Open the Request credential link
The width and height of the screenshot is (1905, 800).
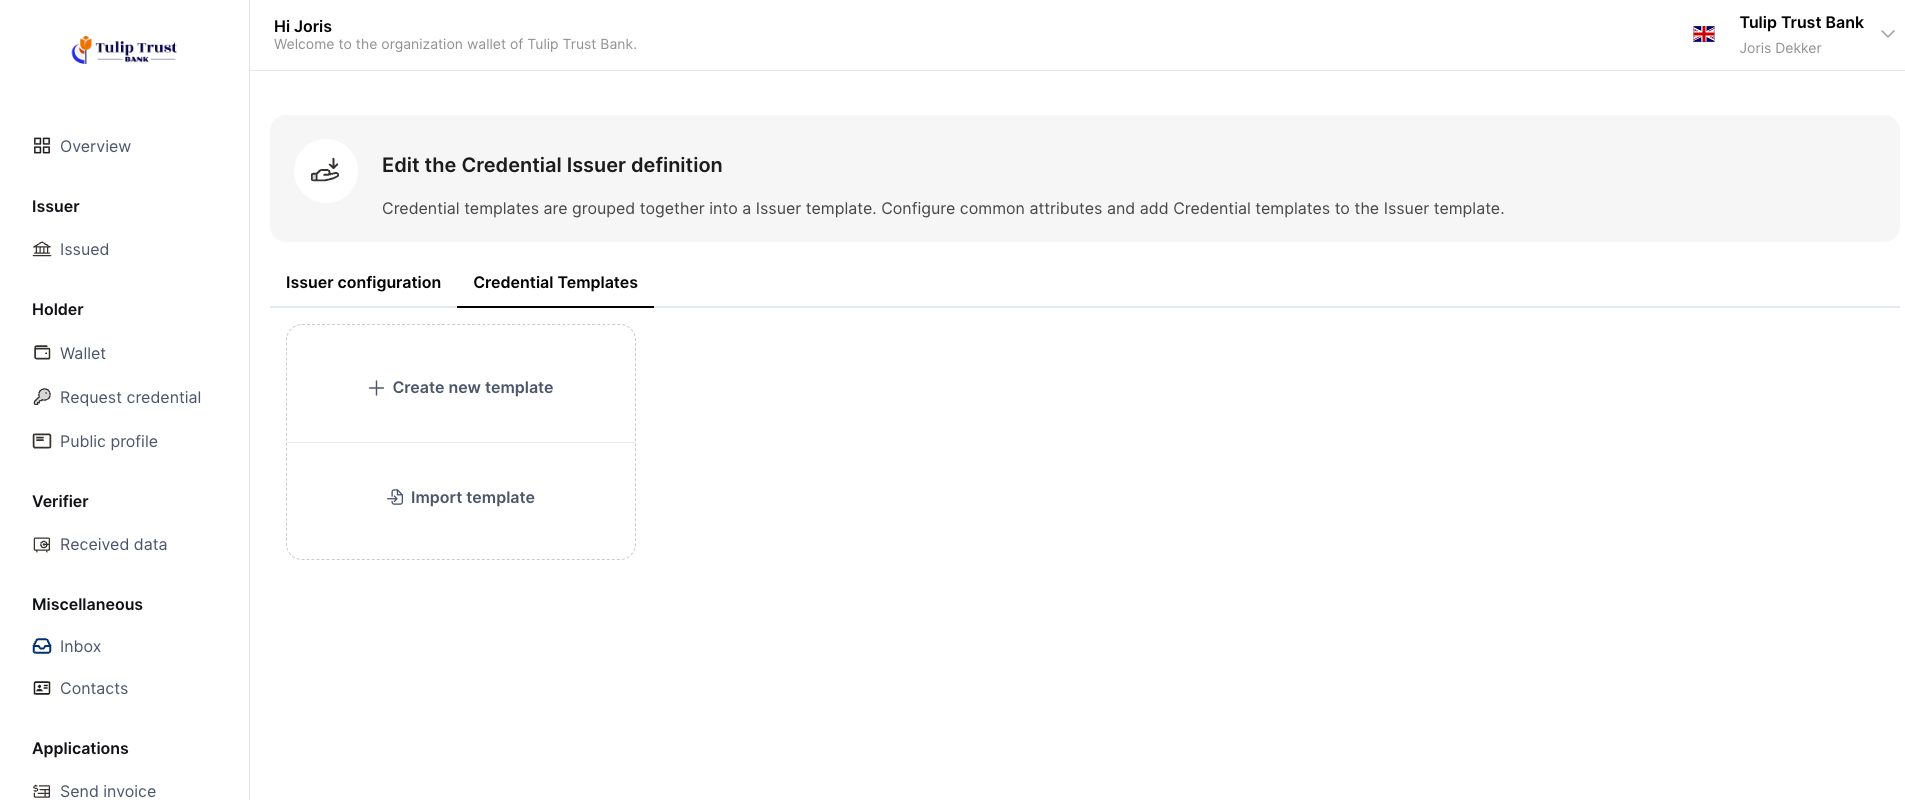130,397
